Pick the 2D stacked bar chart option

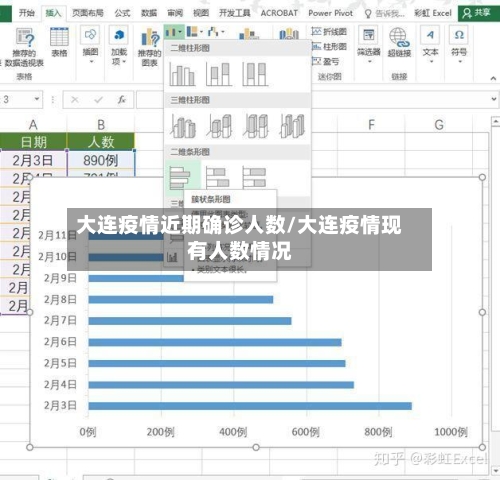[217, 177]
